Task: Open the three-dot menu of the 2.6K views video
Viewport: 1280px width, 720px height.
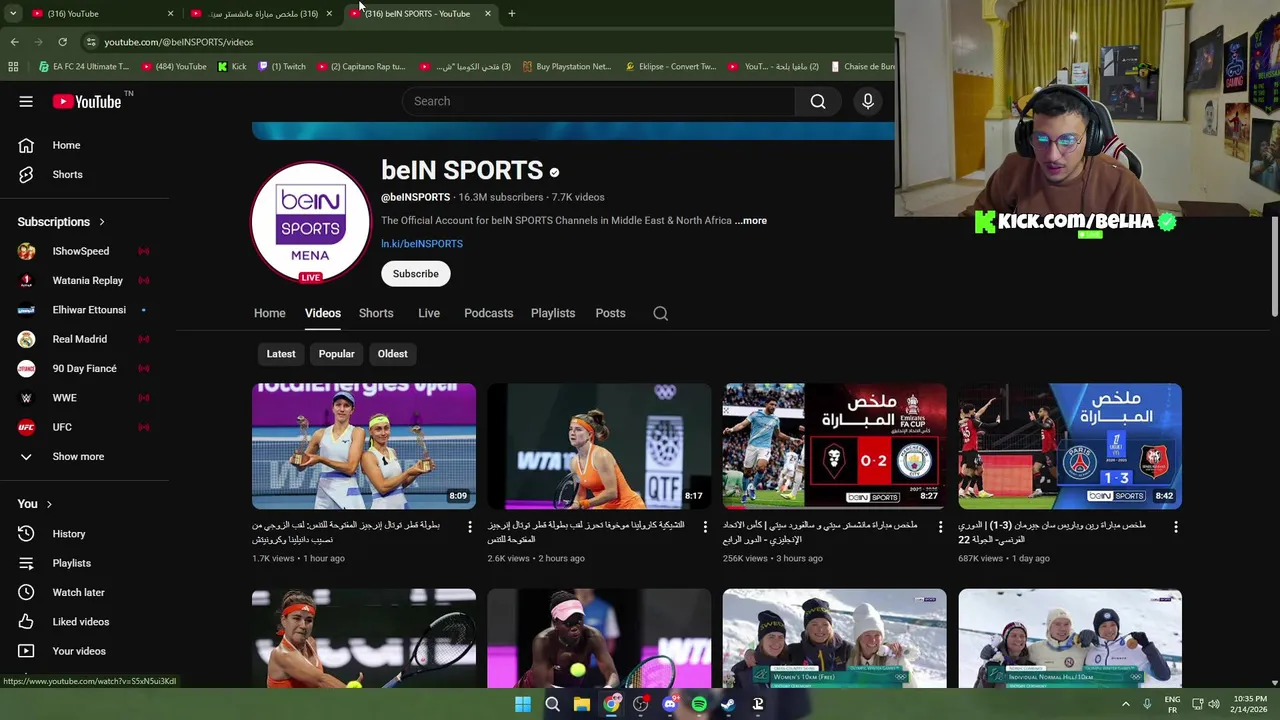Action: click(x=705, y=527)
